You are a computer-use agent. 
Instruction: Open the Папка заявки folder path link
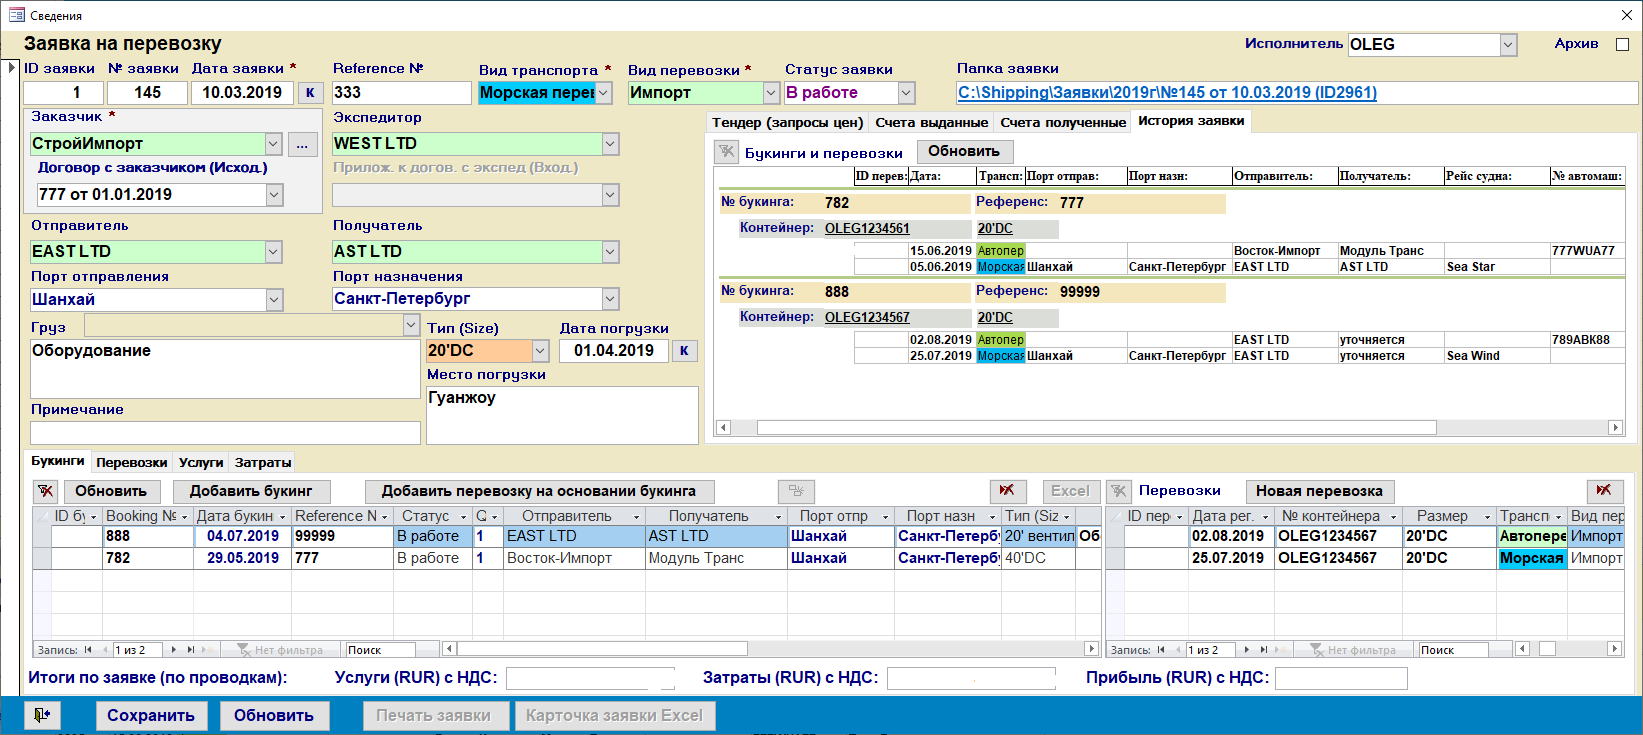(1167, 93)
